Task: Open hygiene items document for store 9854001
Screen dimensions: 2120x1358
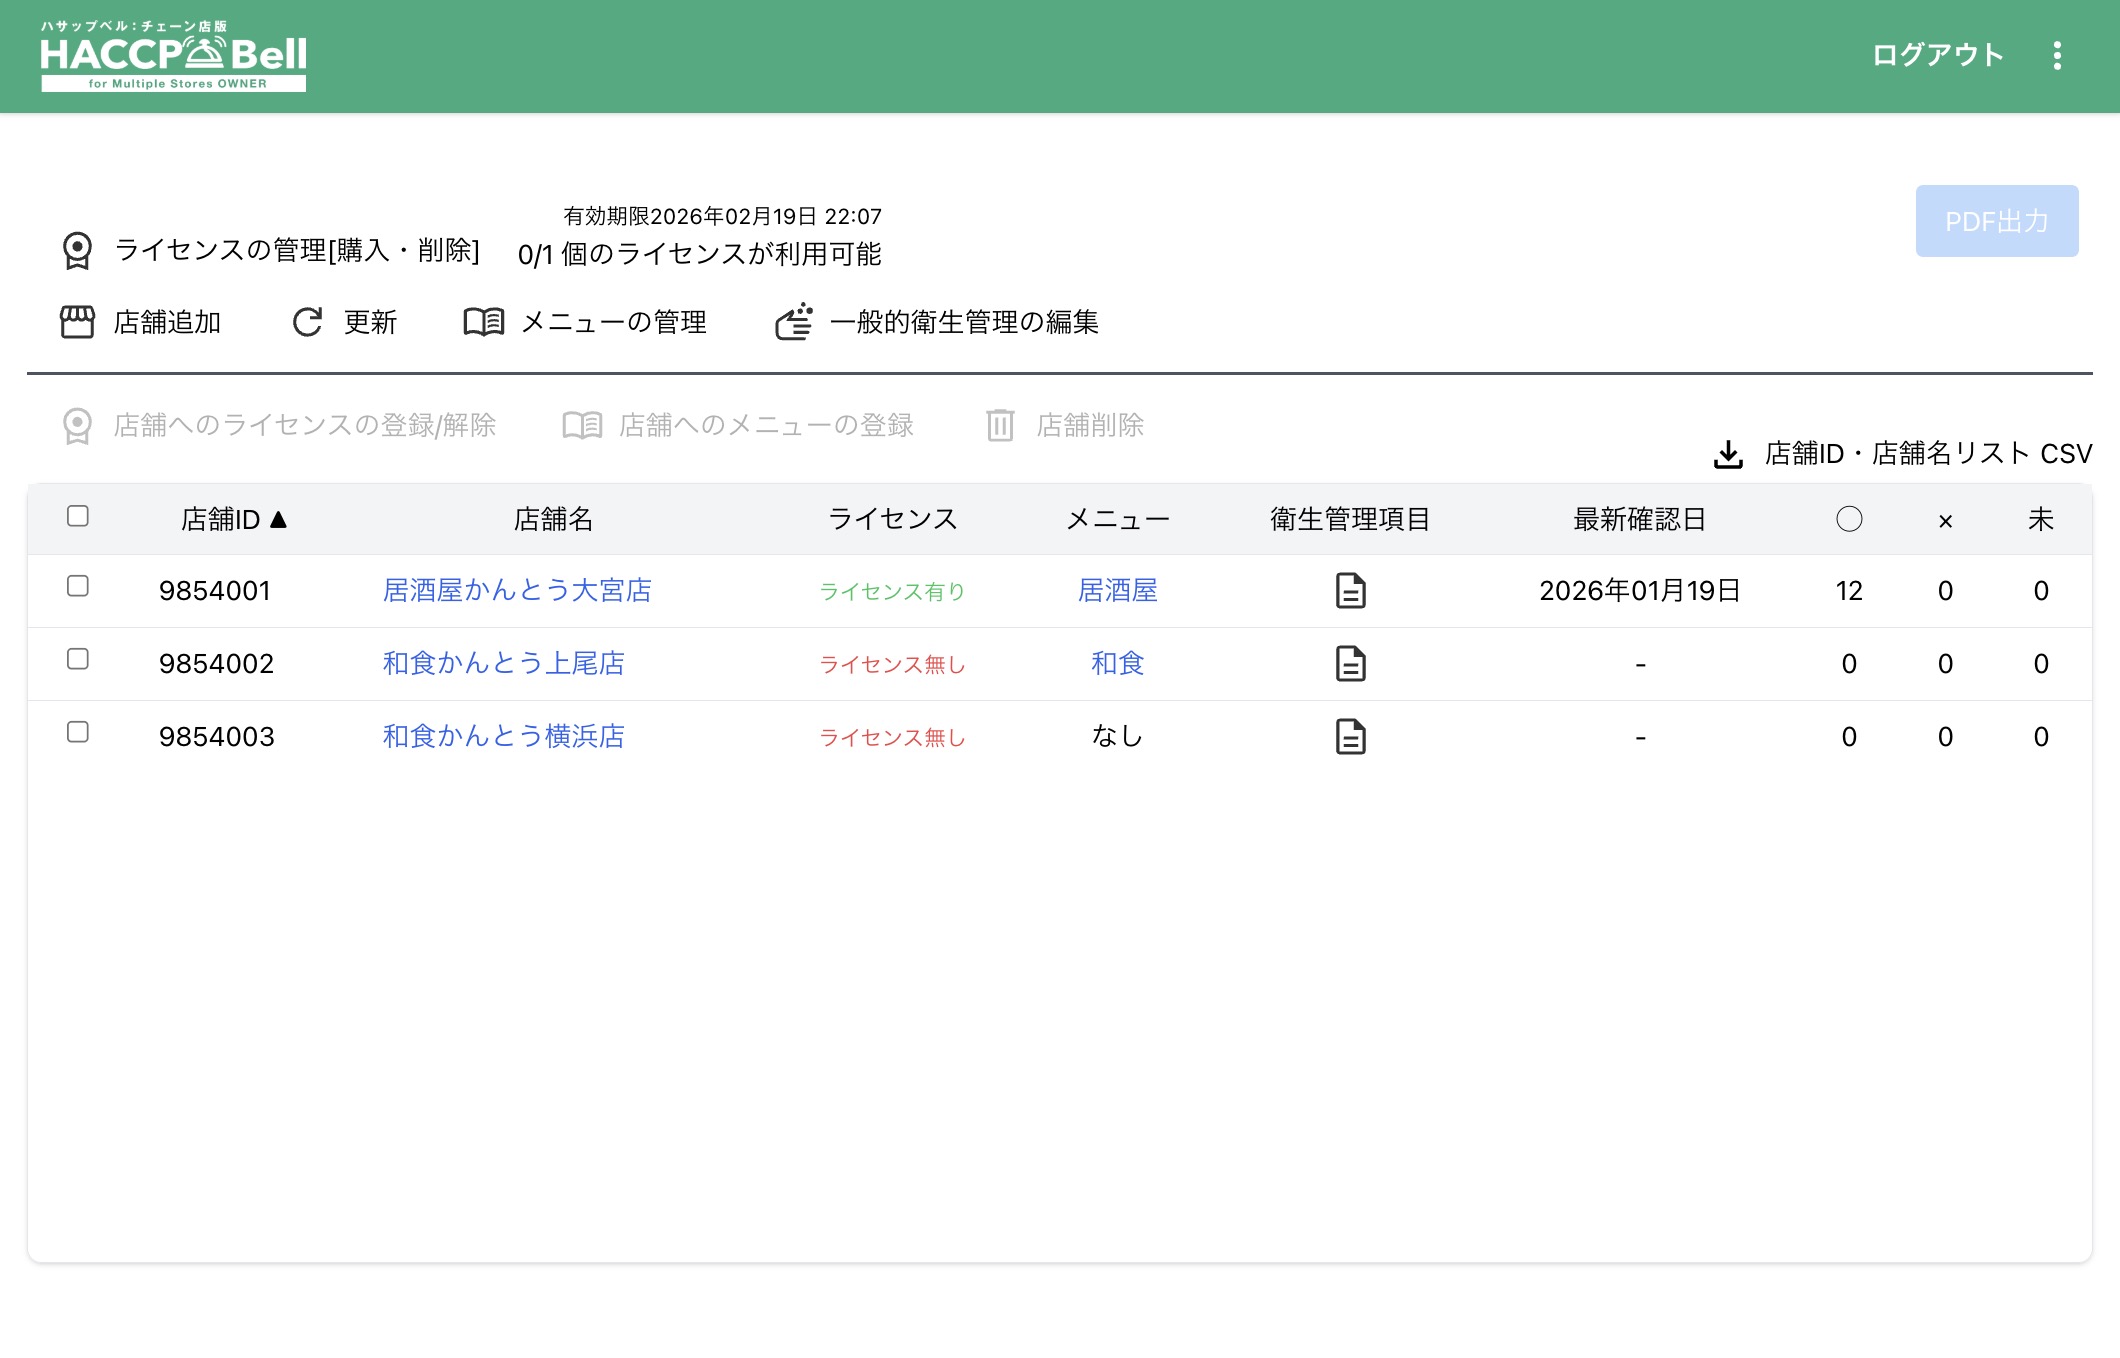Action: click(1350, 591)
